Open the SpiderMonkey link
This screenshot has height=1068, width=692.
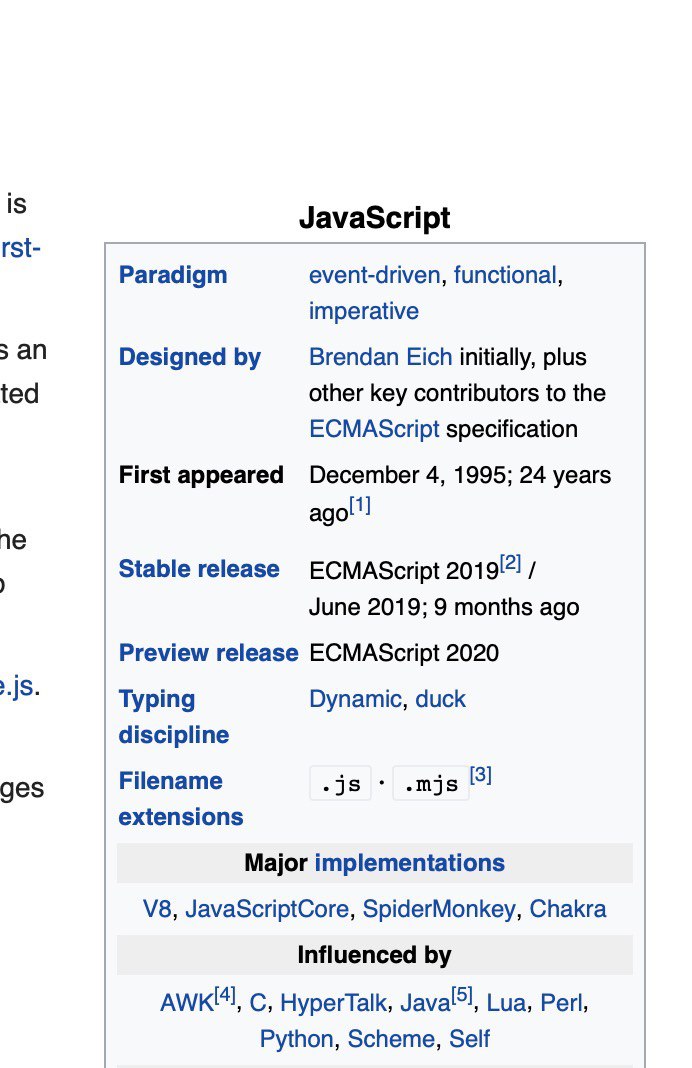(x=439, y=909)
